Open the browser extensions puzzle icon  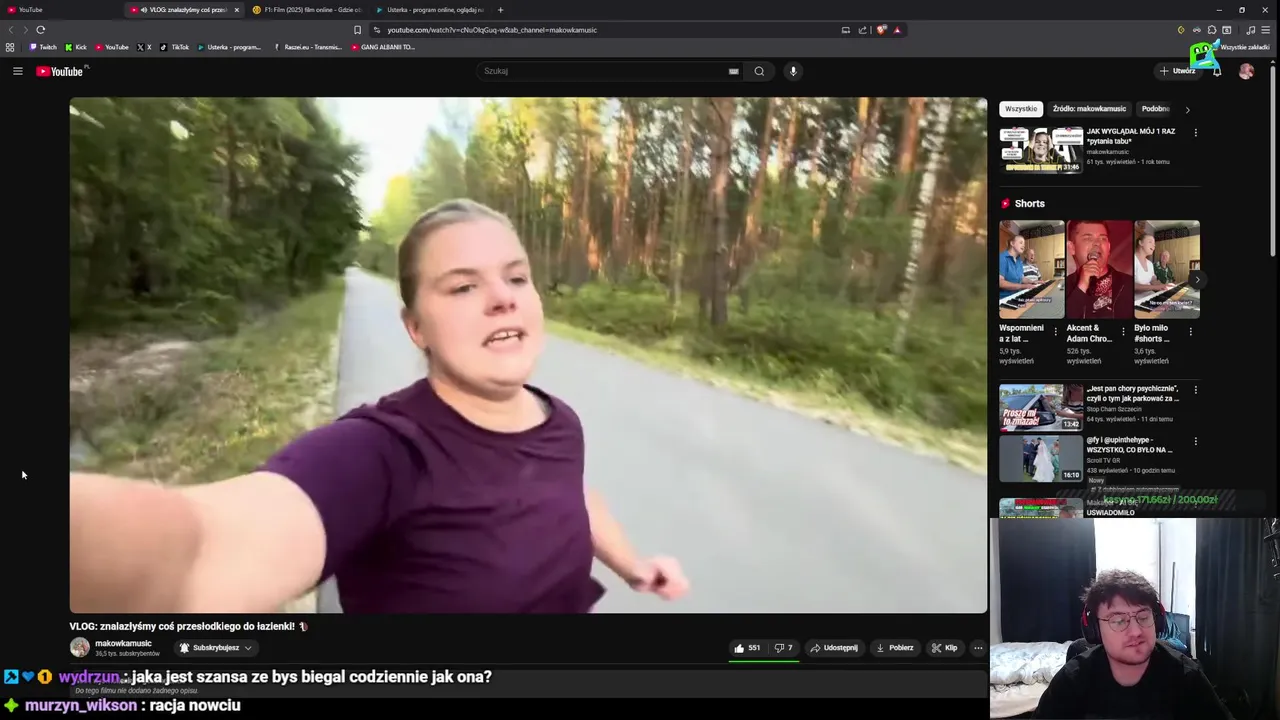pyautogui.click(x=1211, y=30)
